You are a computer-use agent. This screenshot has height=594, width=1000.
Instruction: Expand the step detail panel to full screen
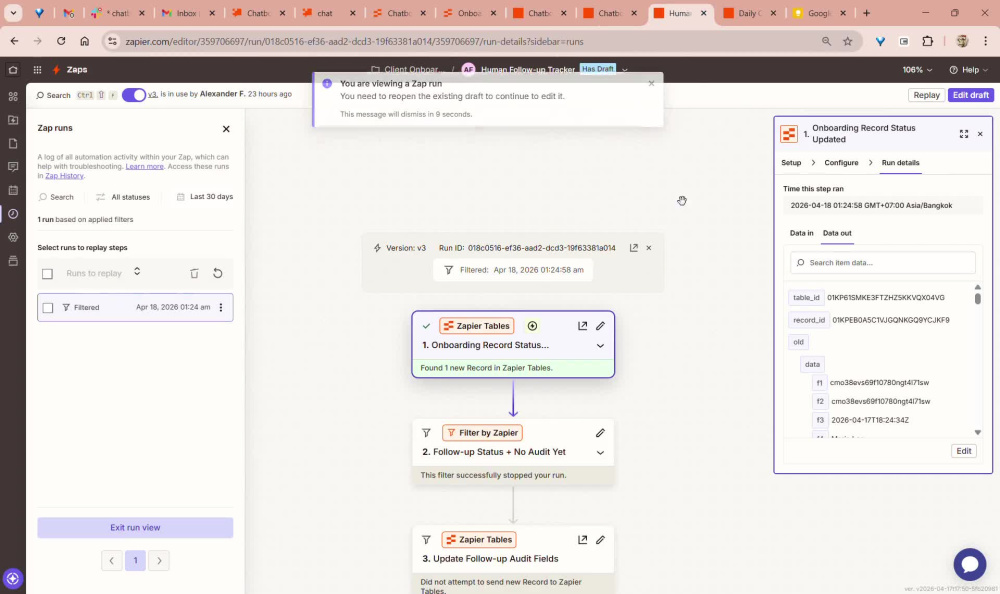pyautogui.click(x=964, y=134)
